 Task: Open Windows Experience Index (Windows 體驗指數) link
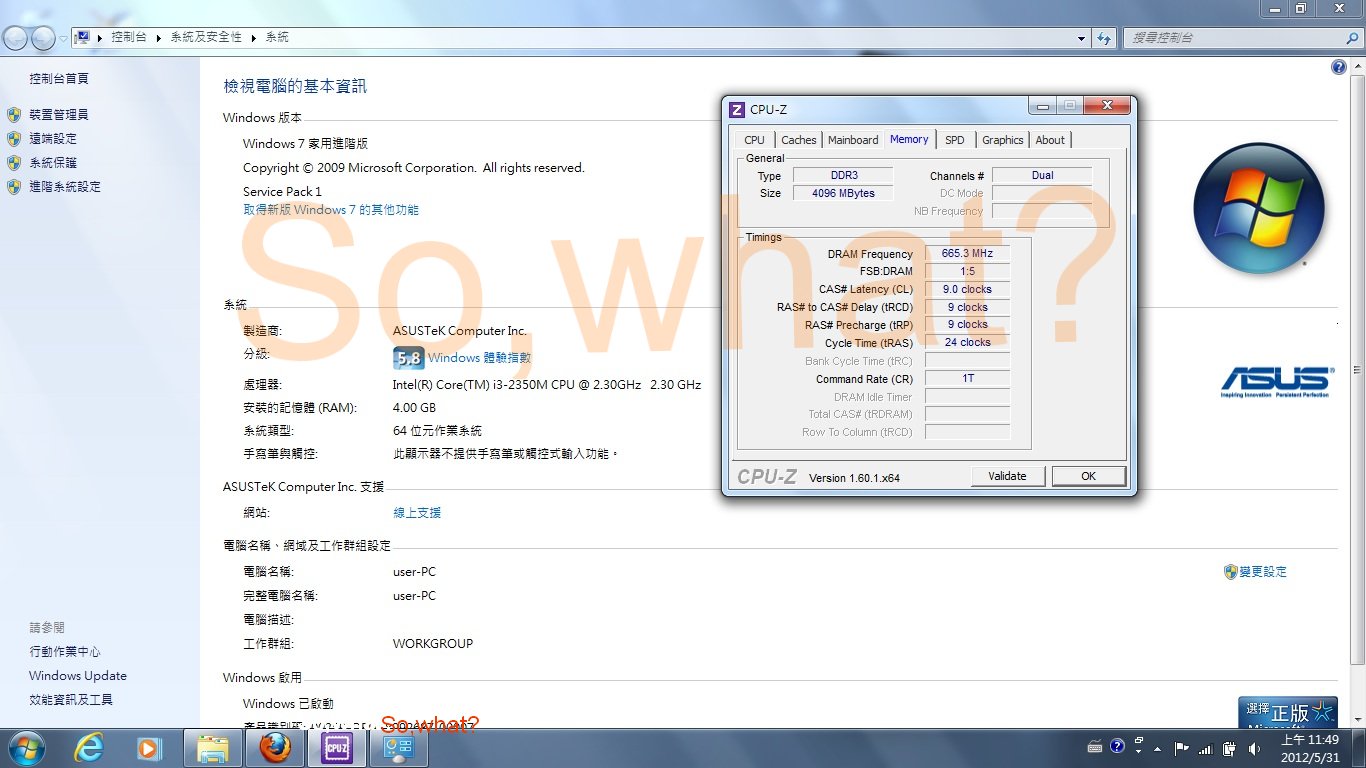[479, 358]
